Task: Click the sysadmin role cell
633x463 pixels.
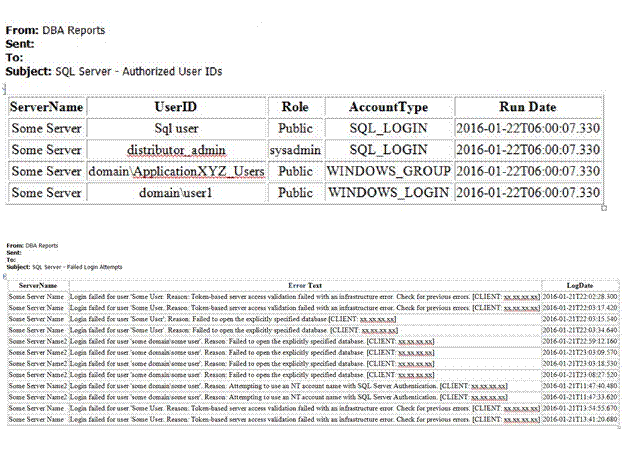Action: coord(295,150)
